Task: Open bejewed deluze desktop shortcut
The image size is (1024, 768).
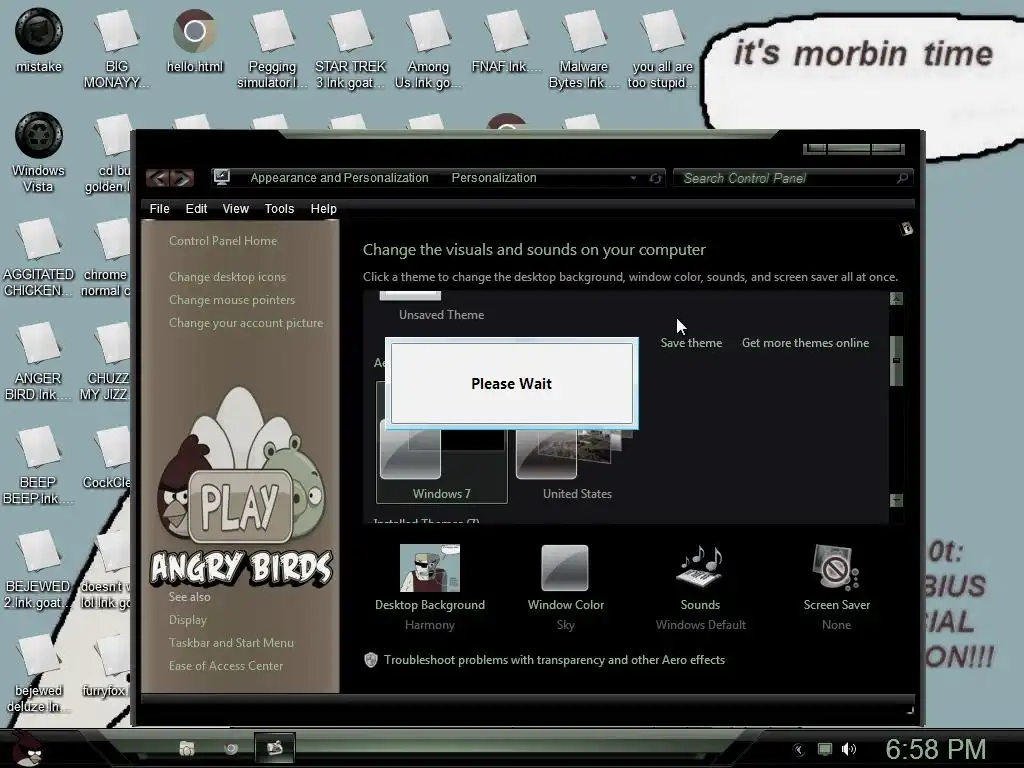Action: [x=38, y=673]
